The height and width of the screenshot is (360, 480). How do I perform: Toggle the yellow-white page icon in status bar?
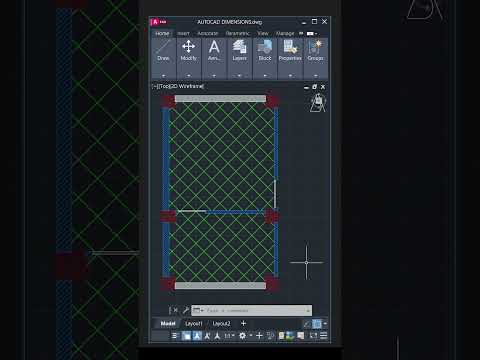tap(281, 336)
